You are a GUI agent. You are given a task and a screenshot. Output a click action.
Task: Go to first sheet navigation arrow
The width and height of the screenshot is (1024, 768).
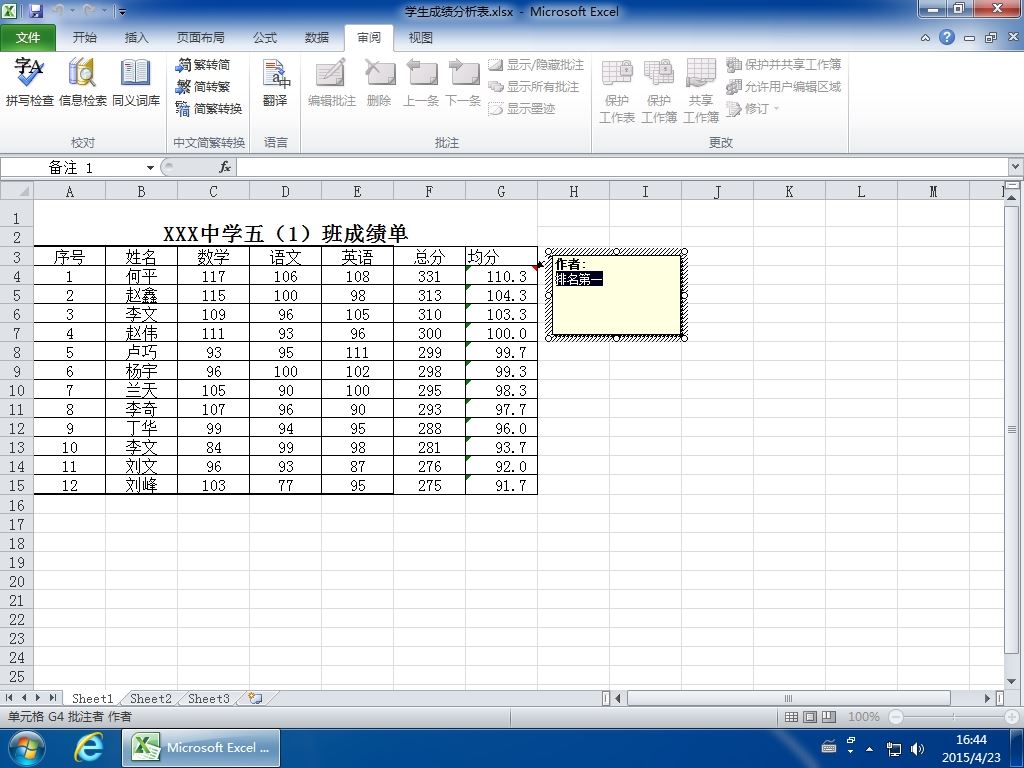[x=9, y=698]
